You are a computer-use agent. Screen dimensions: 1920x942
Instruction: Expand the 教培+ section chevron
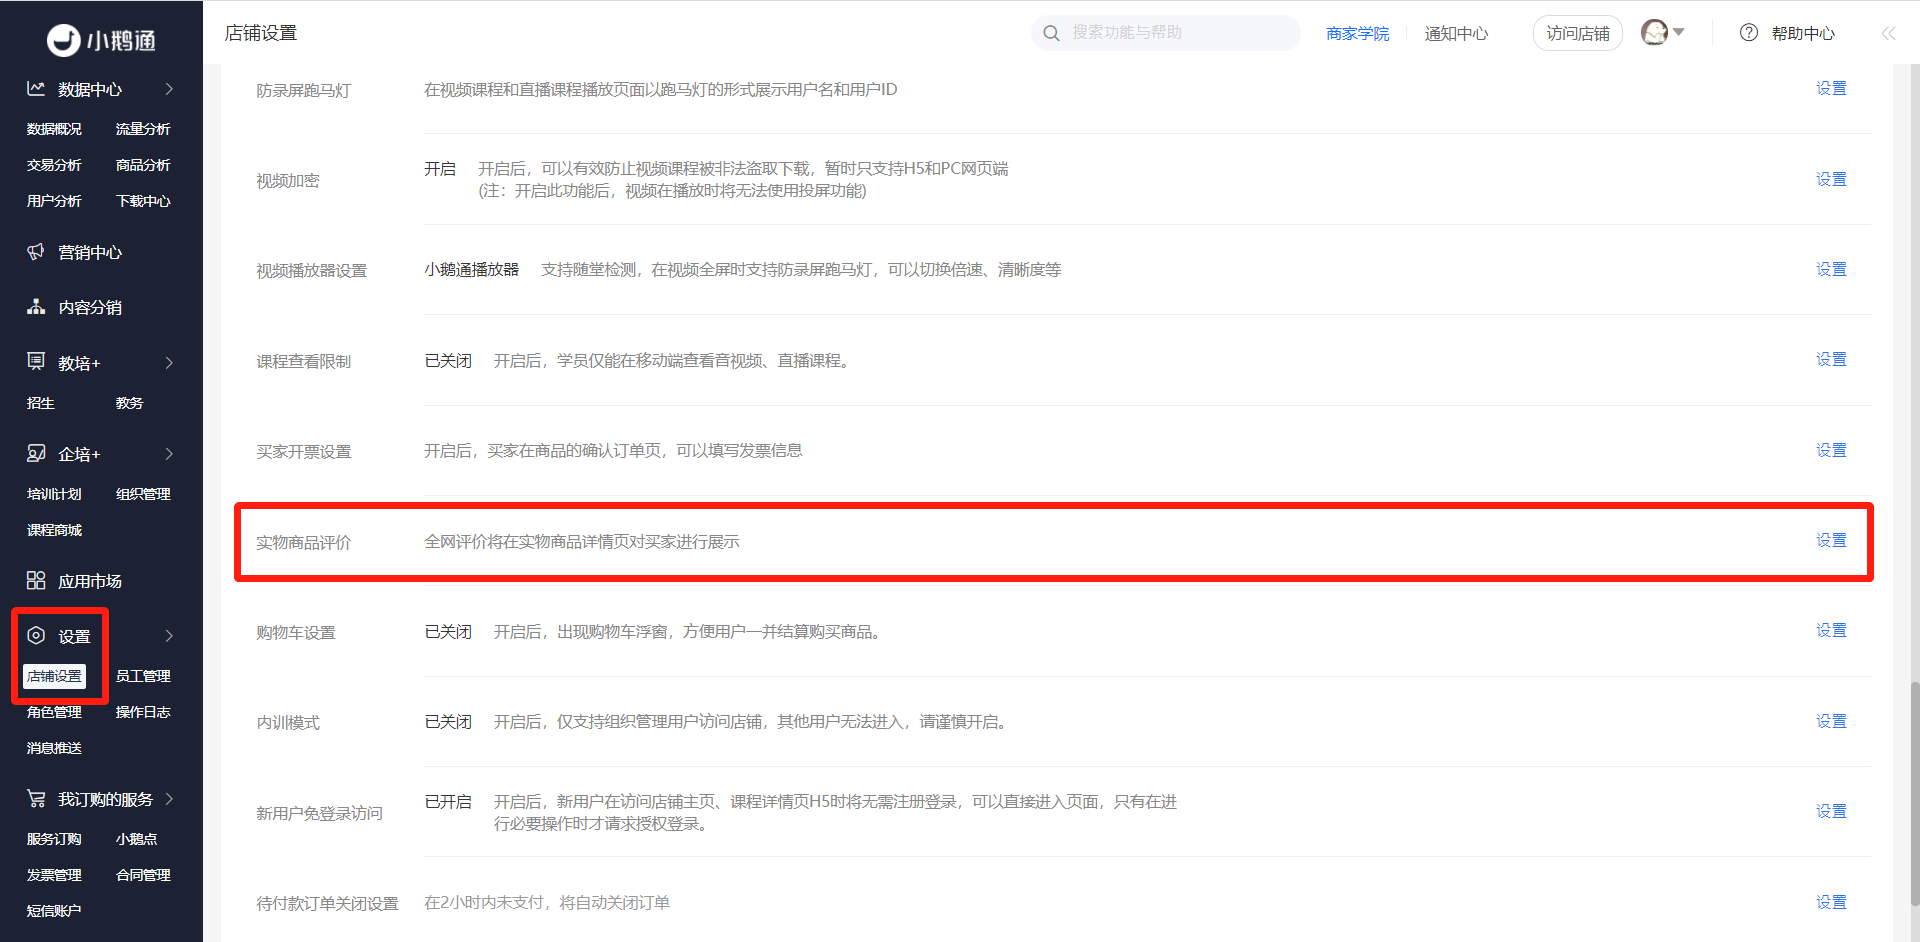(169, 362)
